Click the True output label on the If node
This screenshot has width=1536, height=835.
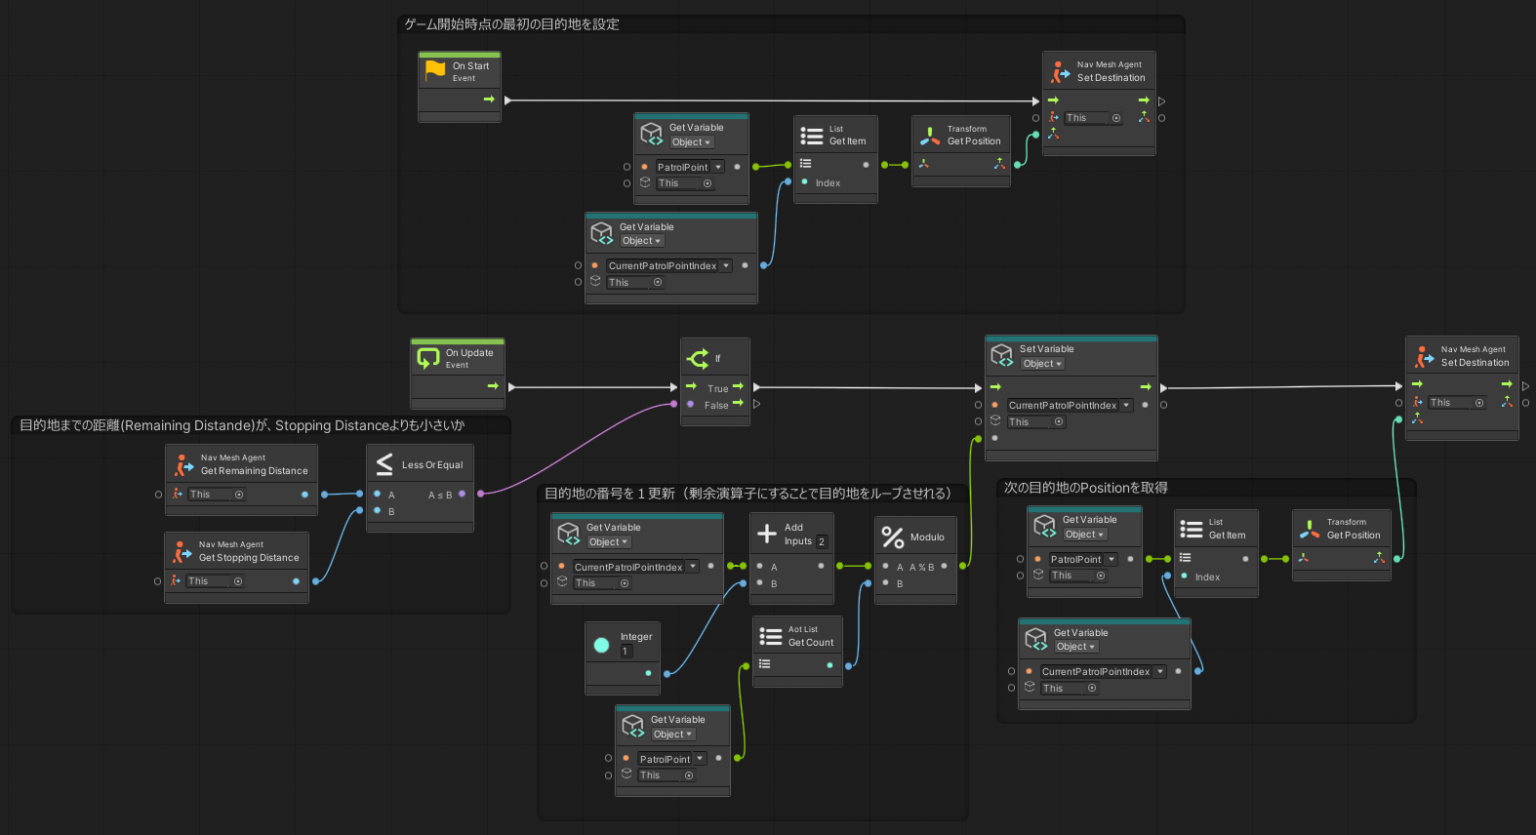point(716,389)
